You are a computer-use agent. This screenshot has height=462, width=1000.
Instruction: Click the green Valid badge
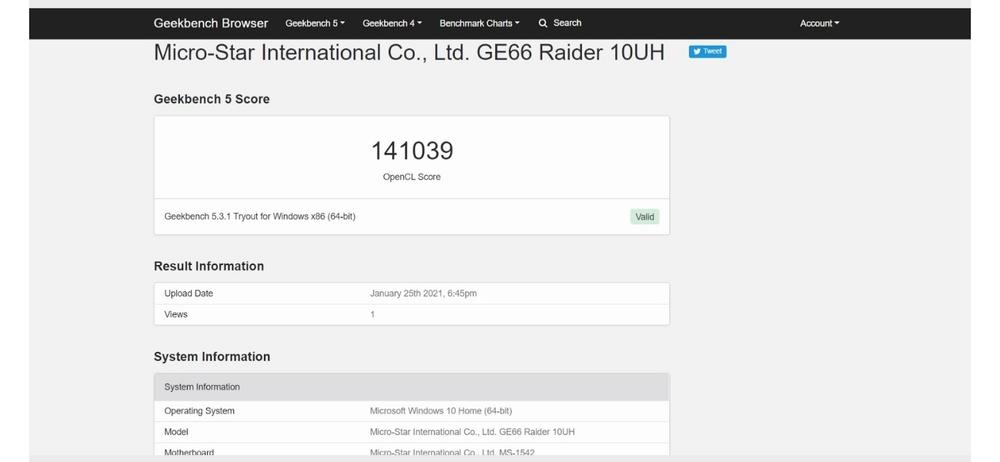coord(645,217)
